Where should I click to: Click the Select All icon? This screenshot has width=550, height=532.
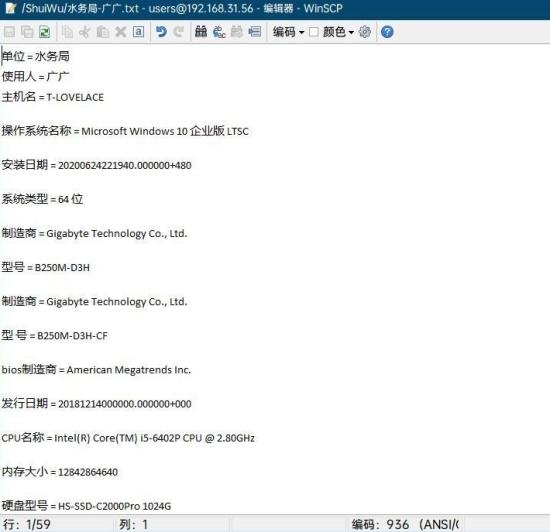(139, 32)
